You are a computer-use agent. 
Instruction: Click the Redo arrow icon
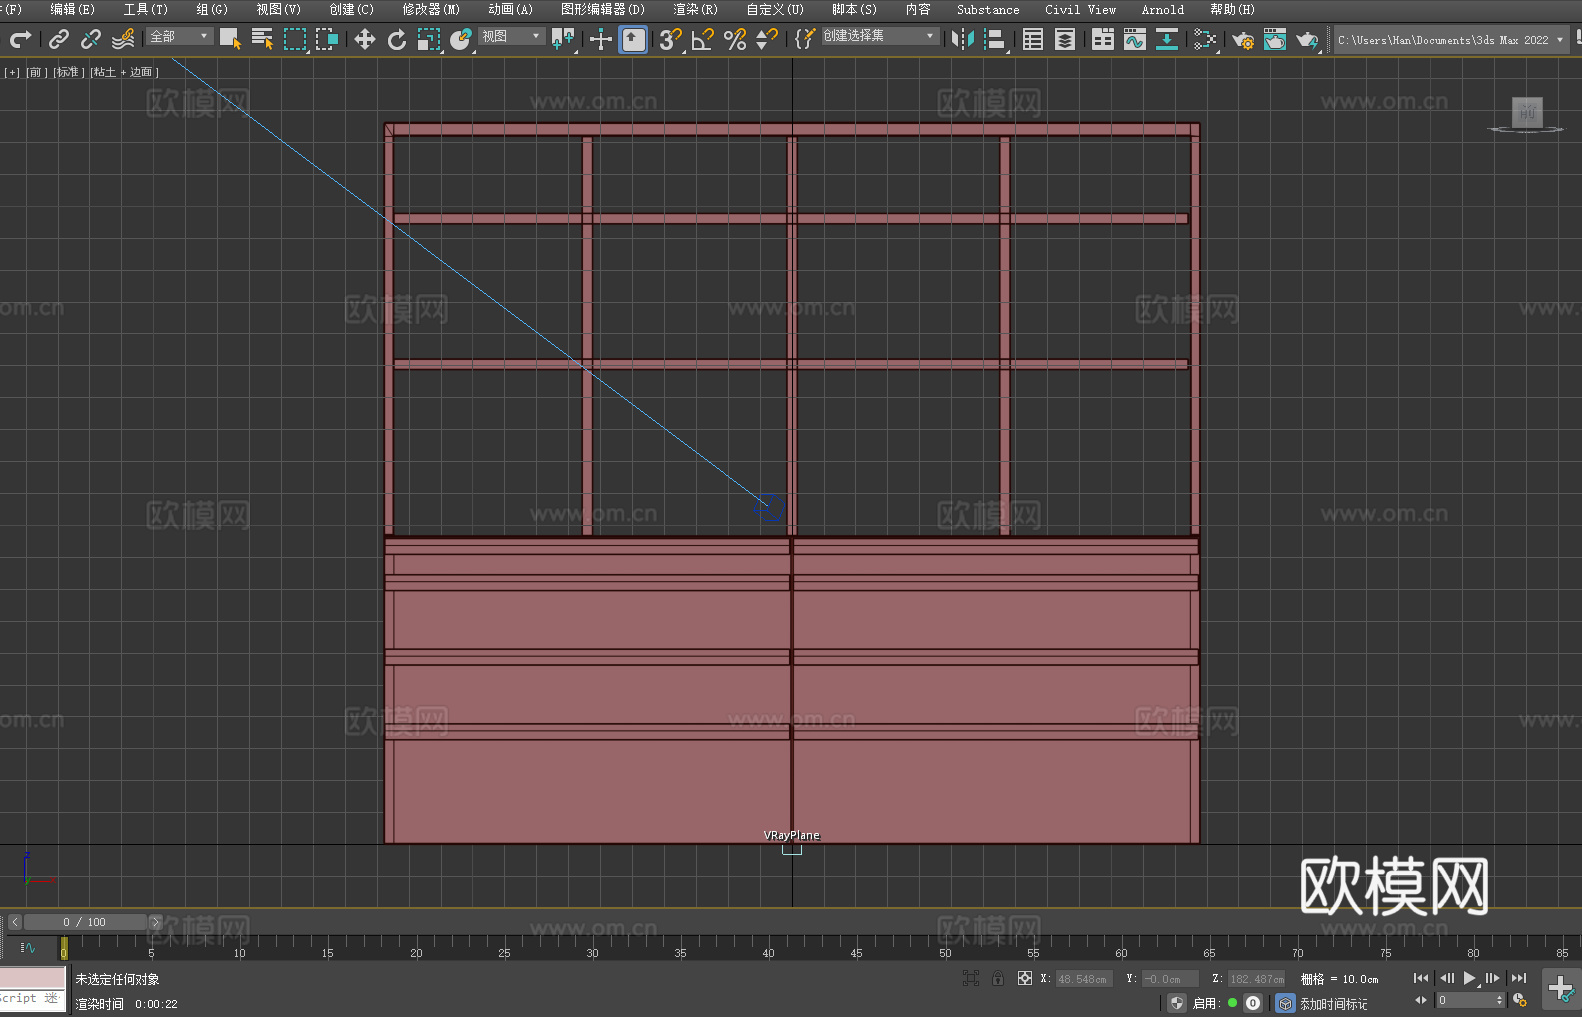pos(20,39)
